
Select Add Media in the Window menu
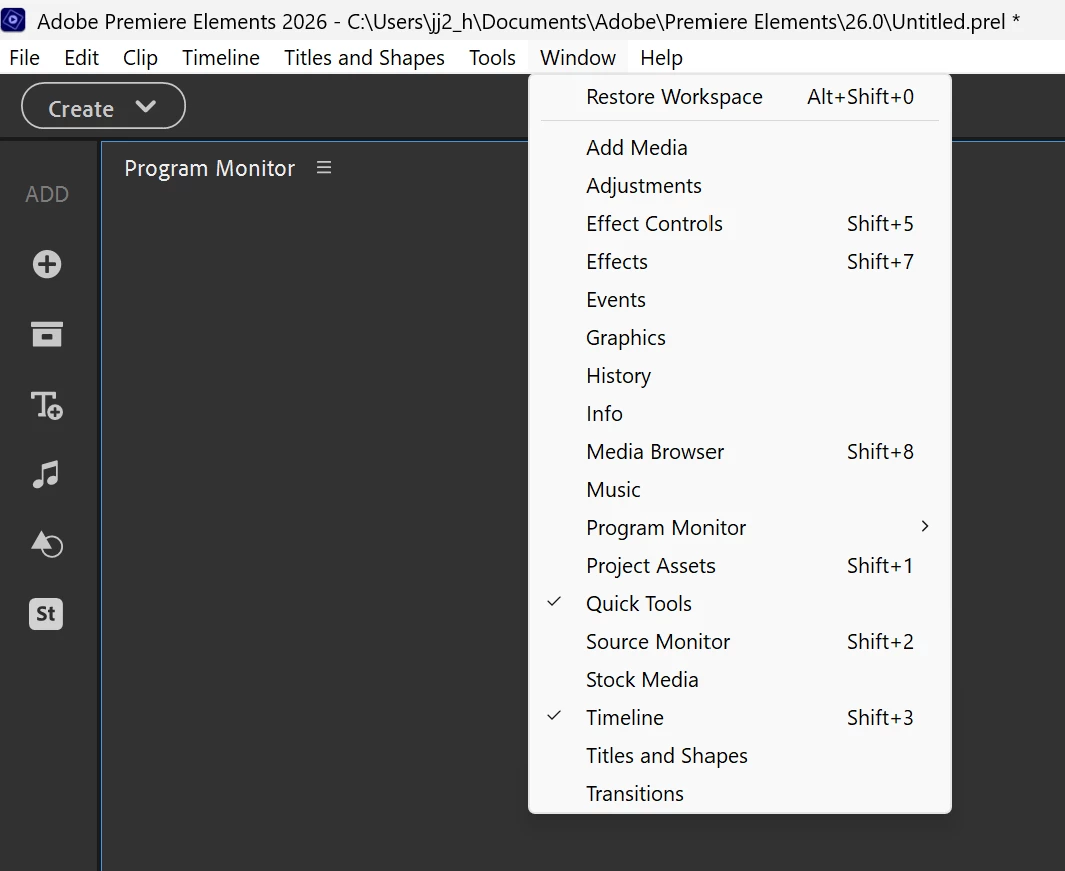coord(740,147)
